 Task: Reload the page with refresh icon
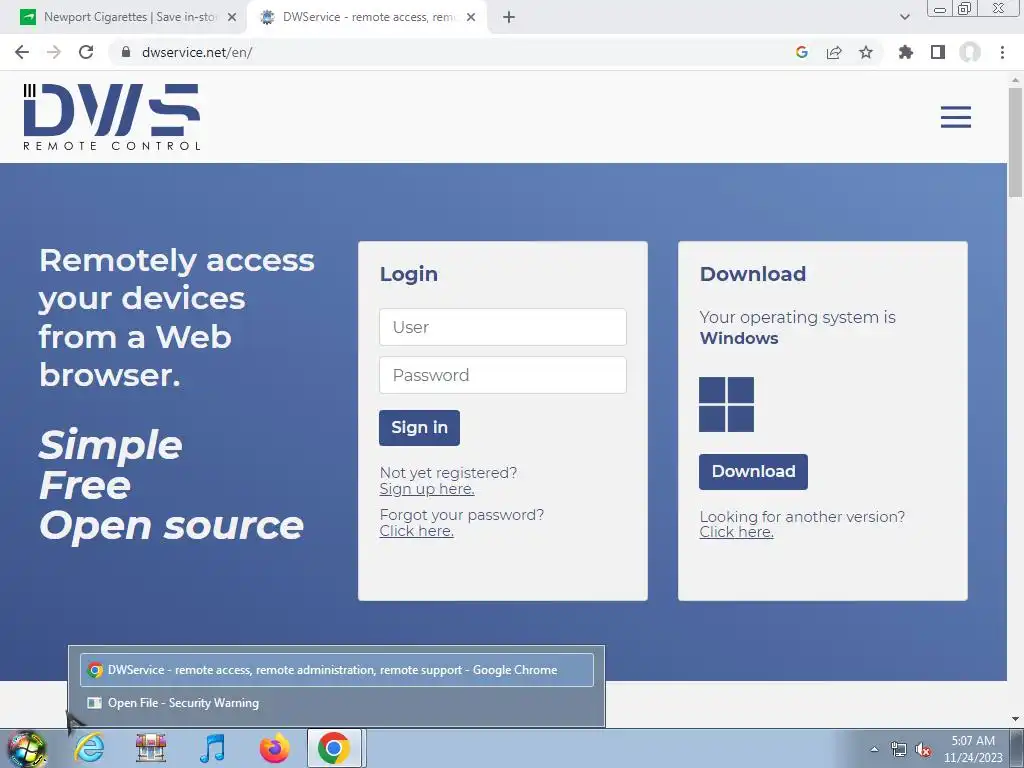pos(86,52)
